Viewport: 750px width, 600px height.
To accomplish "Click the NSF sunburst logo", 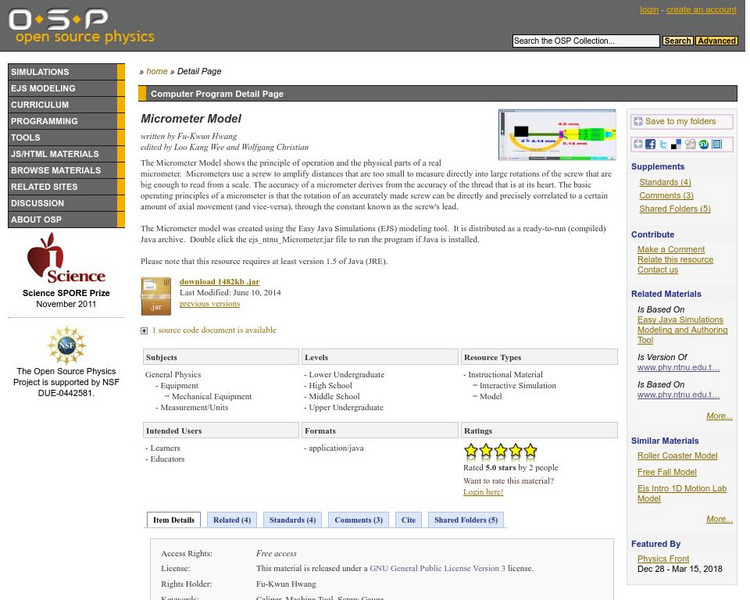I will coord(66,345).
